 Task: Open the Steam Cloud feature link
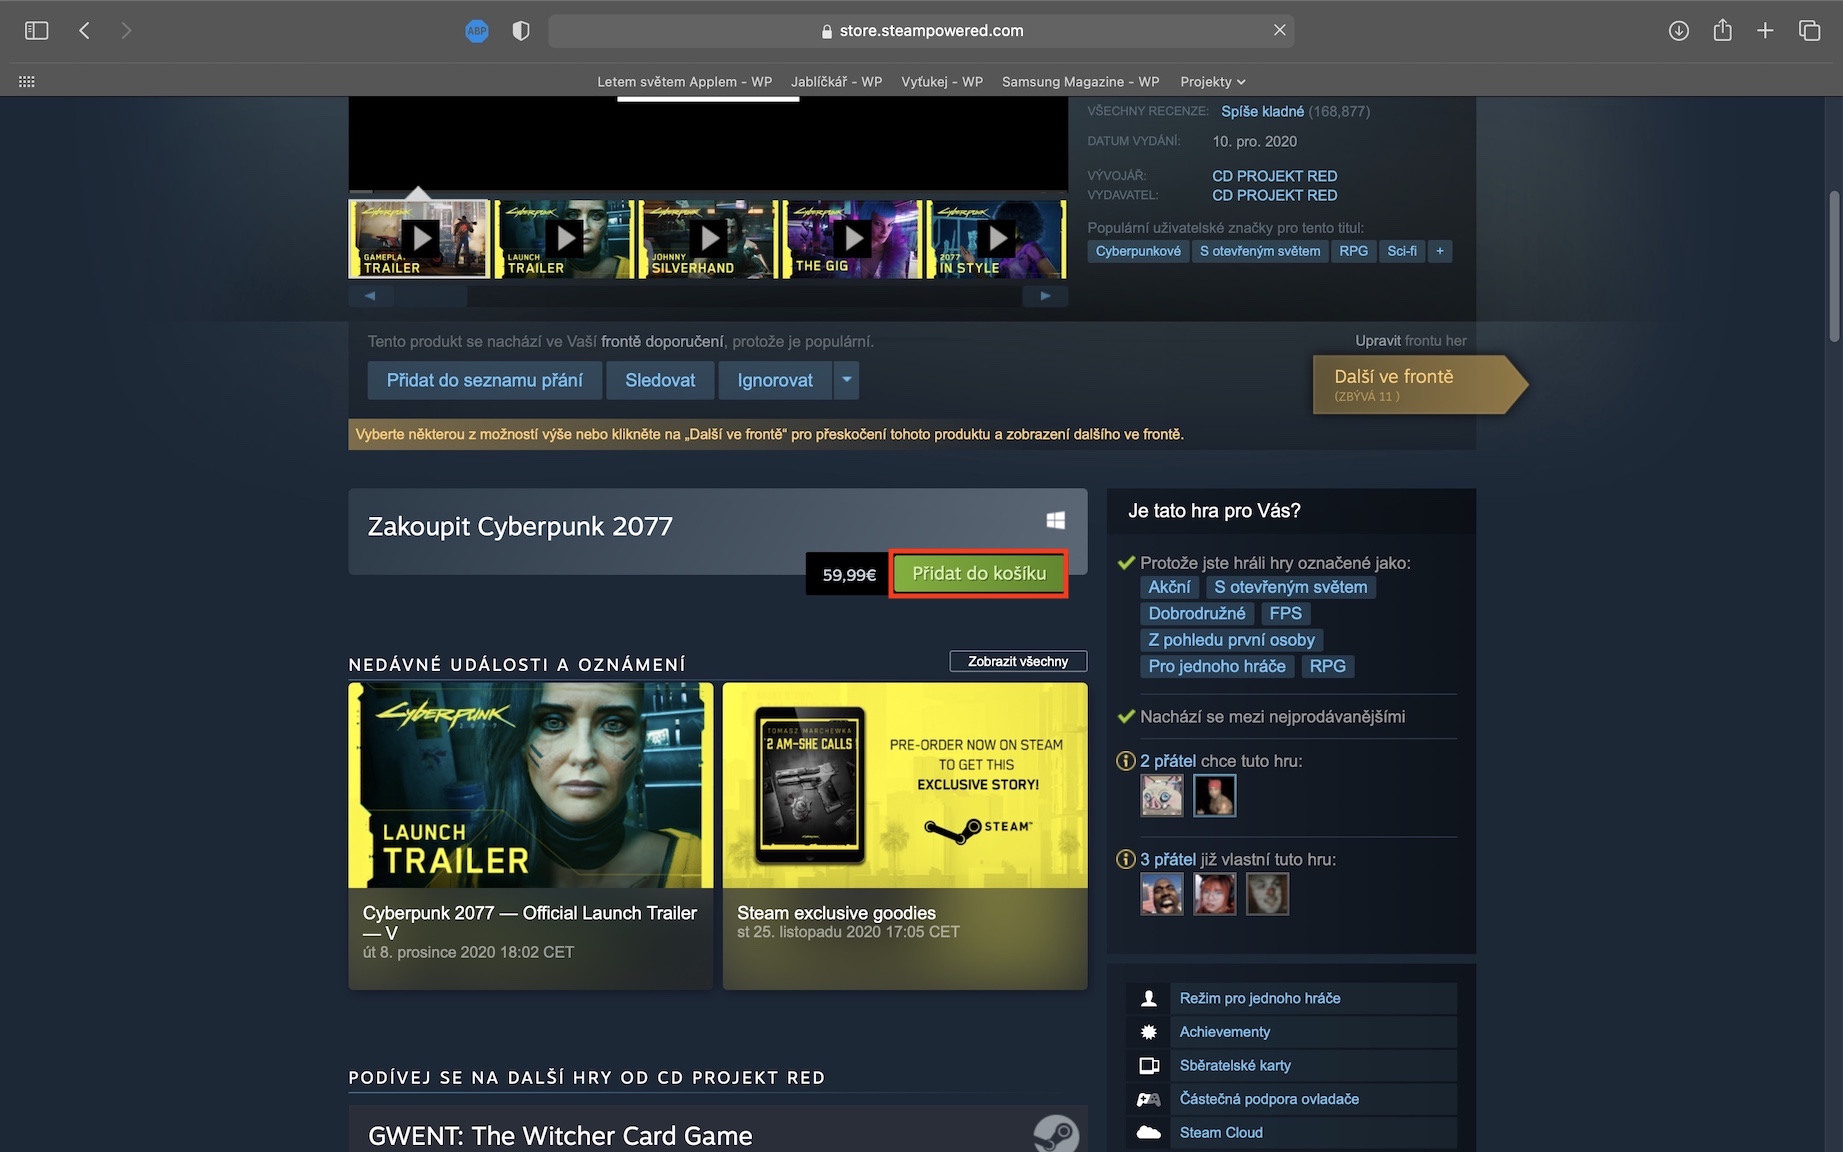point(1292,1132)
